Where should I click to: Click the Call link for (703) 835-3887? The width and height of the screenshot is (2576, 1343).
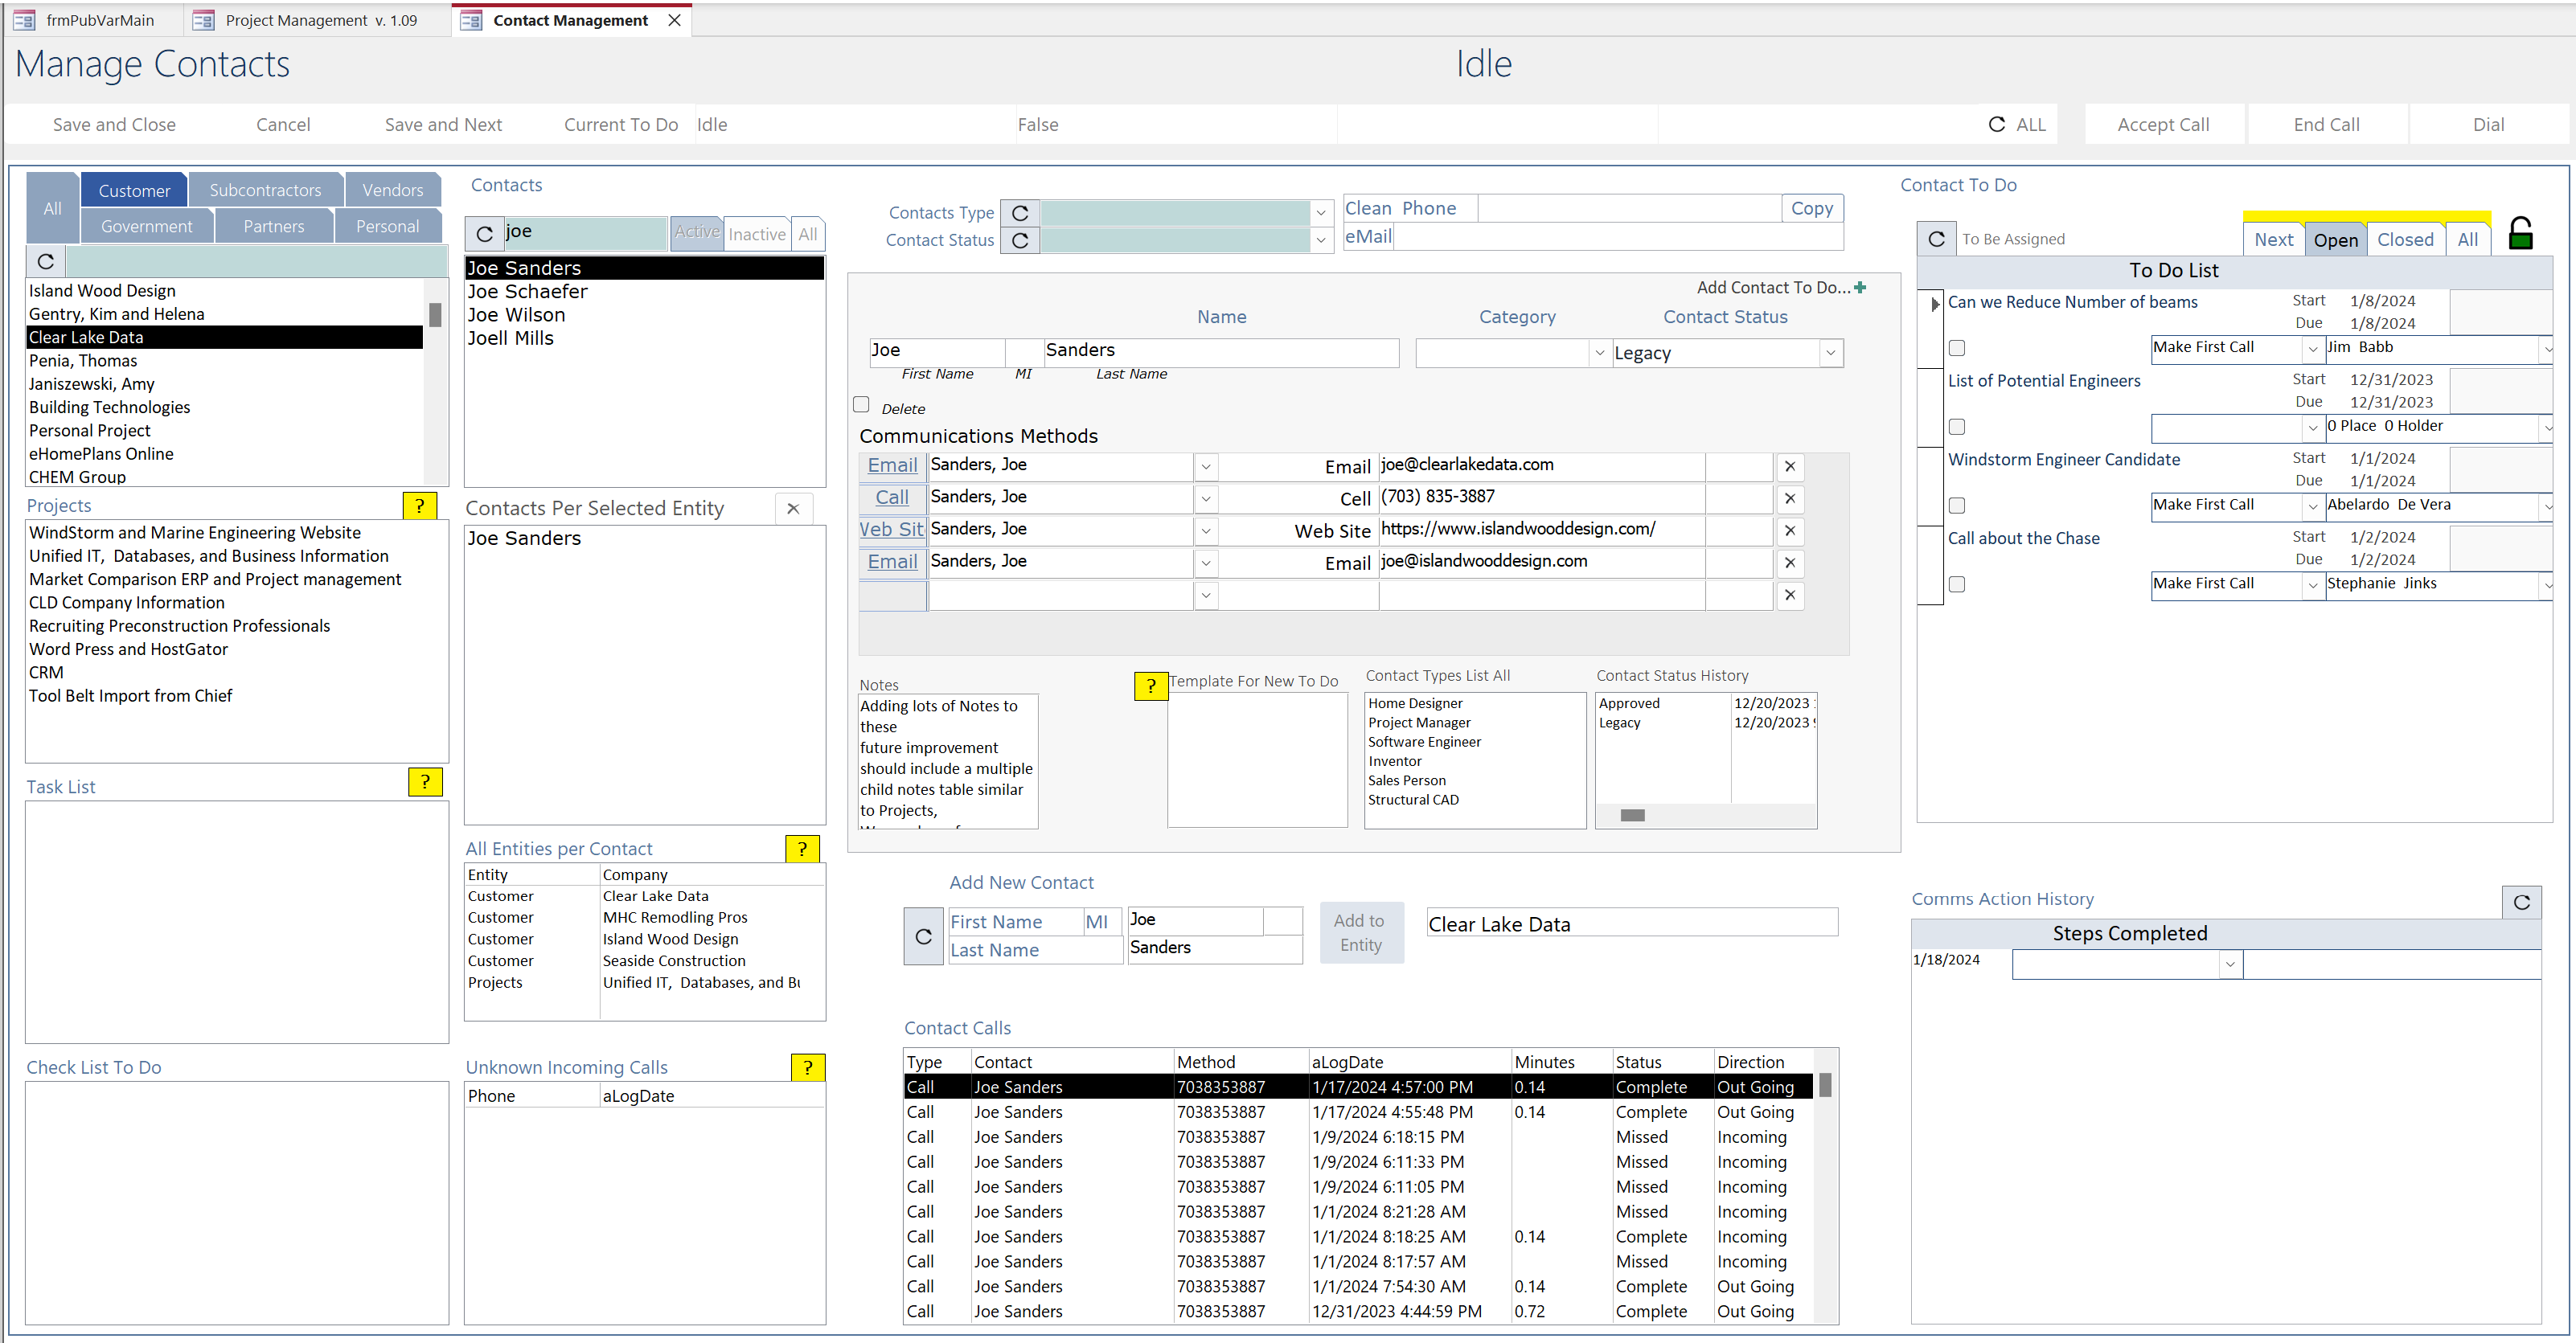[892, 498]
